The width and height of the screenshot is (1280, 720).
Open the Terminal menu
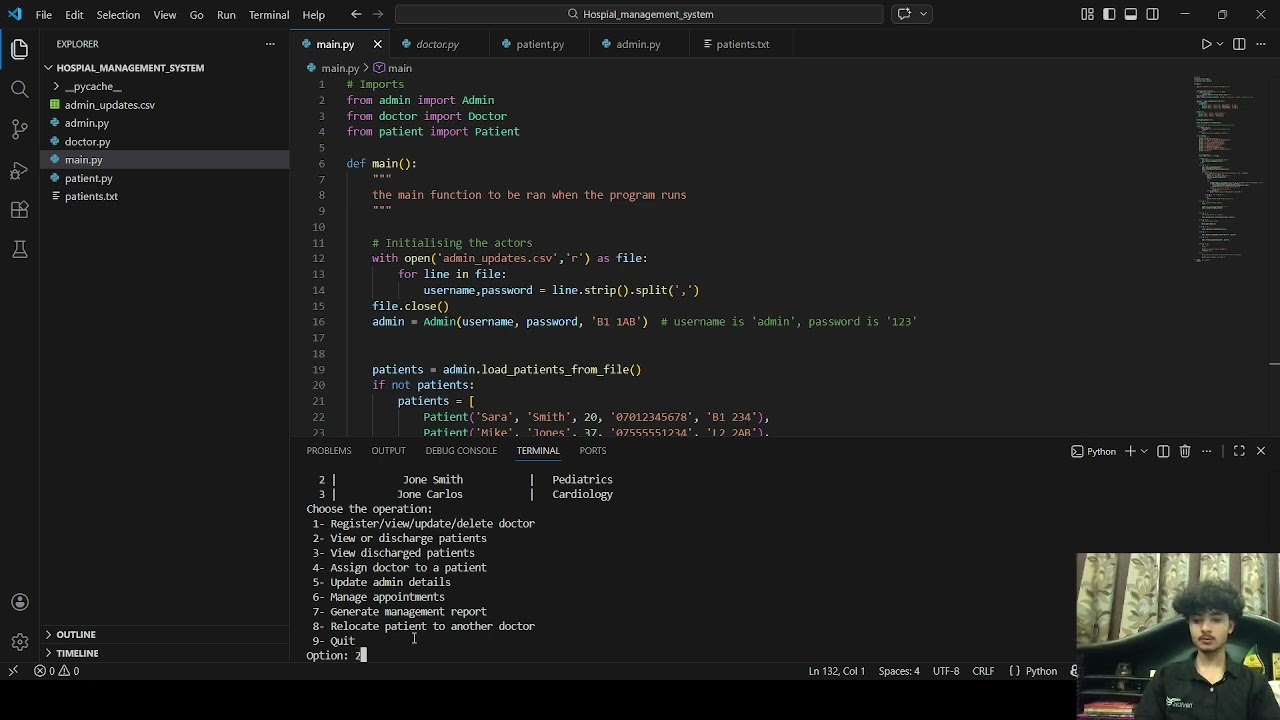coord(269,15)
